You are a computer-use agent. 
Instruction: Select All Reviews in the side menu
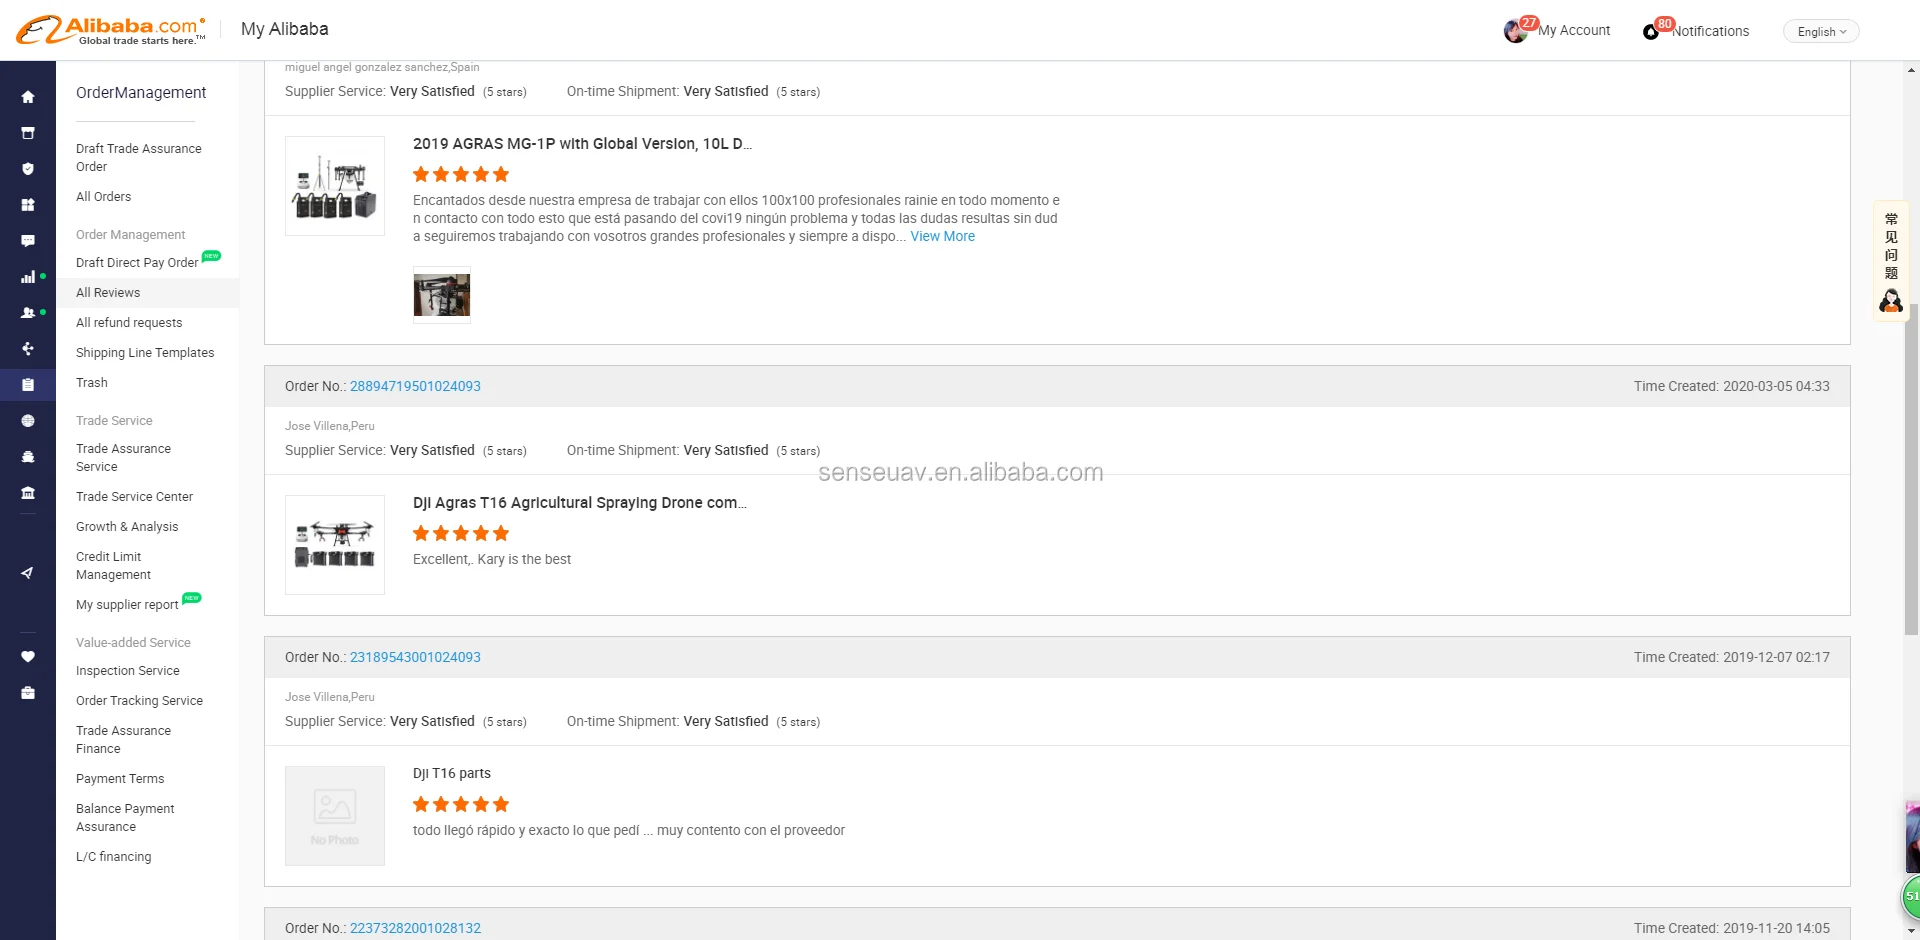tap(108, 293)
